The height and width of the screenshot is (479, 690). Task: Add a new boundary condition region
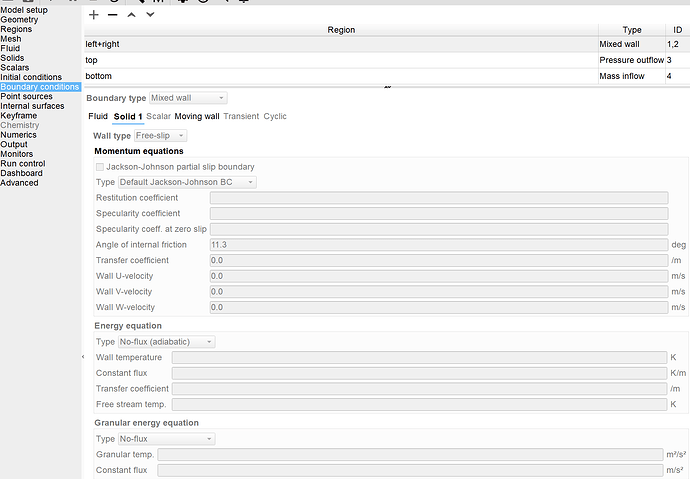coord(94,15)
